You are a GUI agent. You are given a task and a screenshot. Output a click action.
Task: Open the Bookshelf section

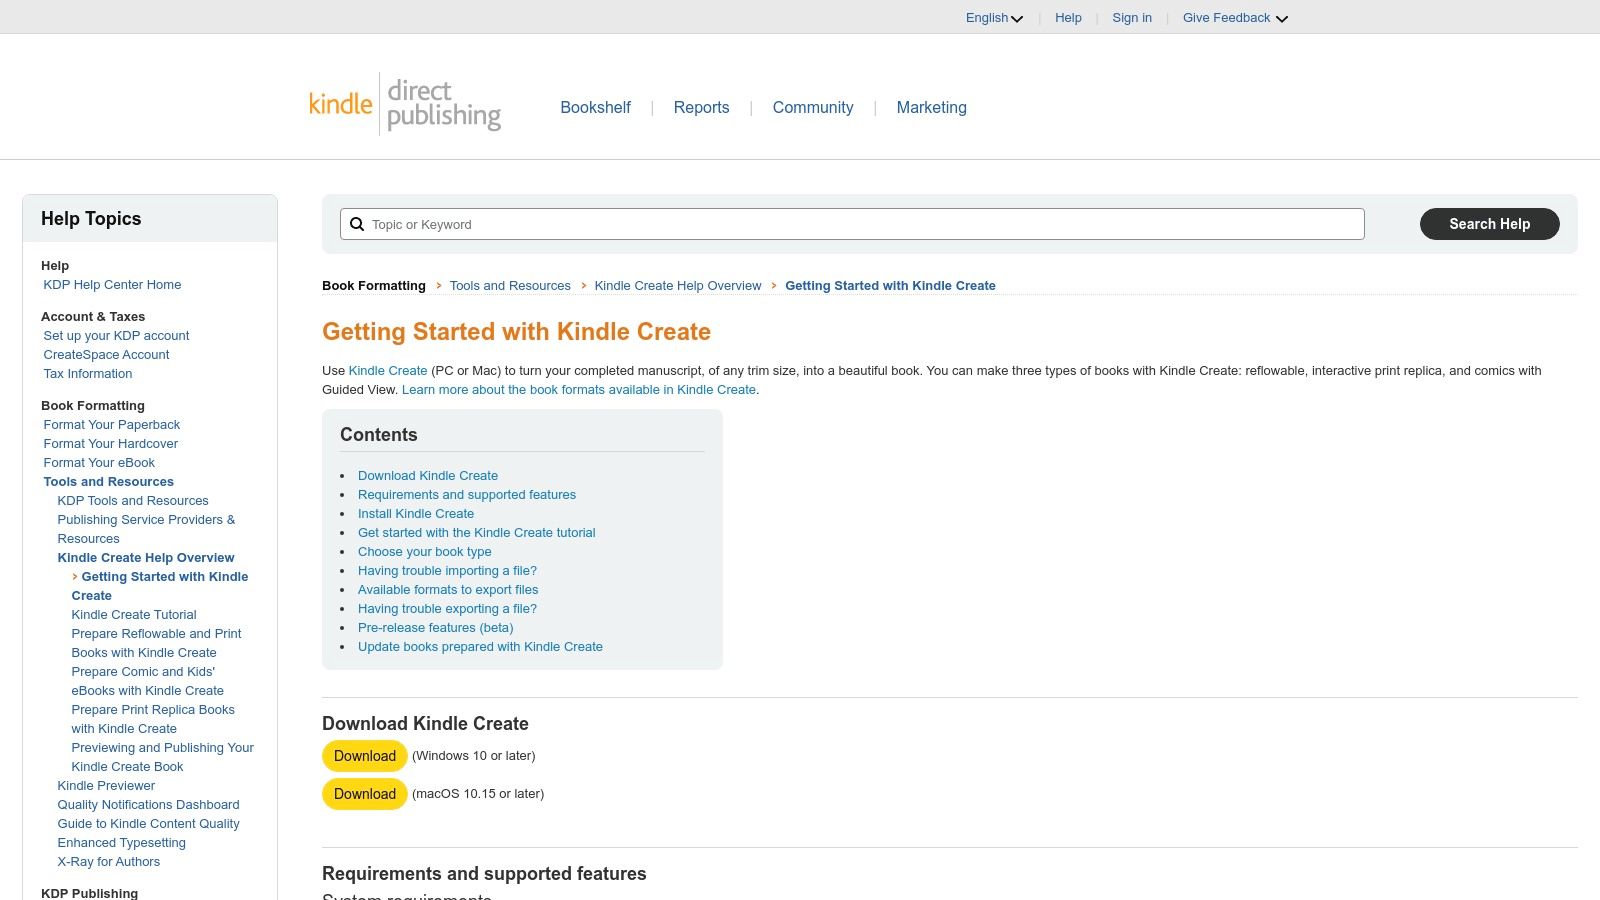pyautogui.click(x=595, y=107)
